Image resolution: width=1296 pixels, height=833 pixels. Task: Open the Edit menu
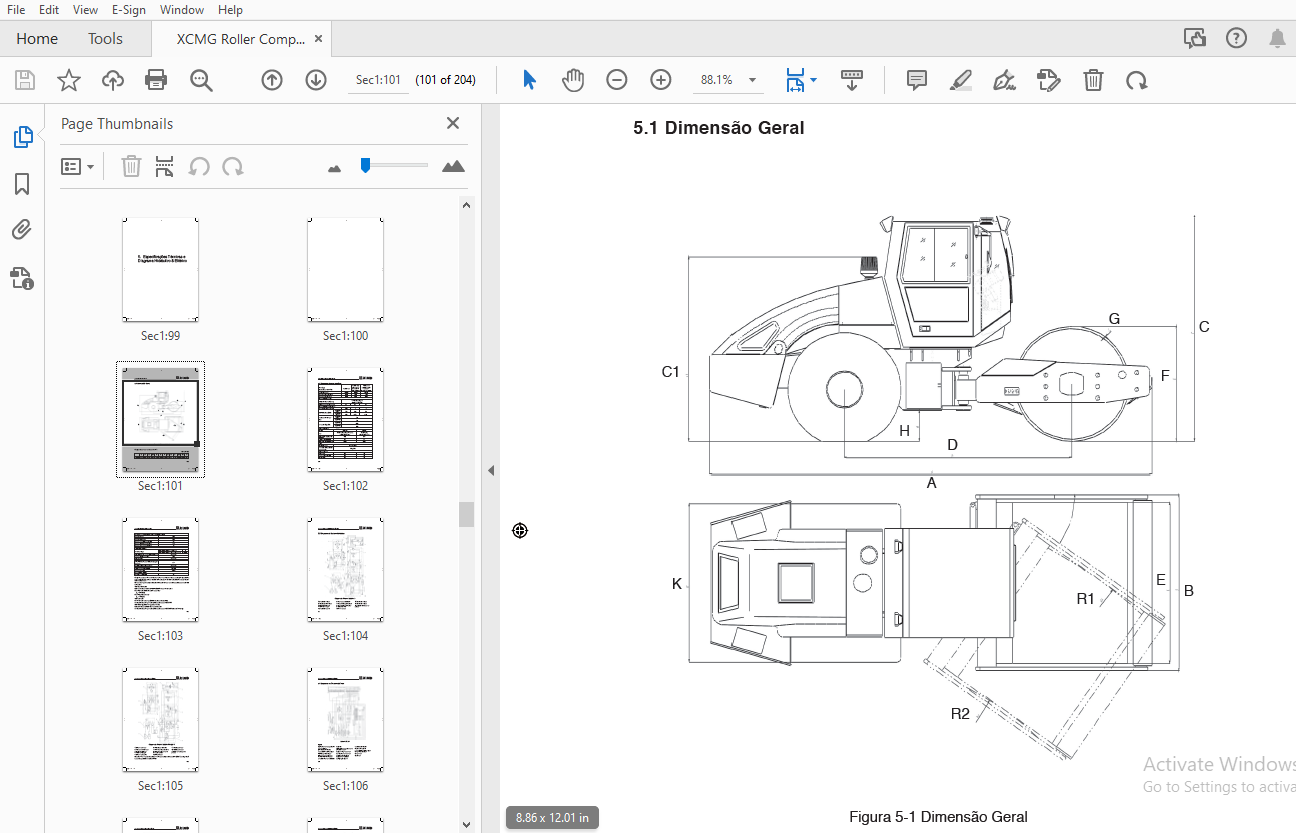(49, 10)
